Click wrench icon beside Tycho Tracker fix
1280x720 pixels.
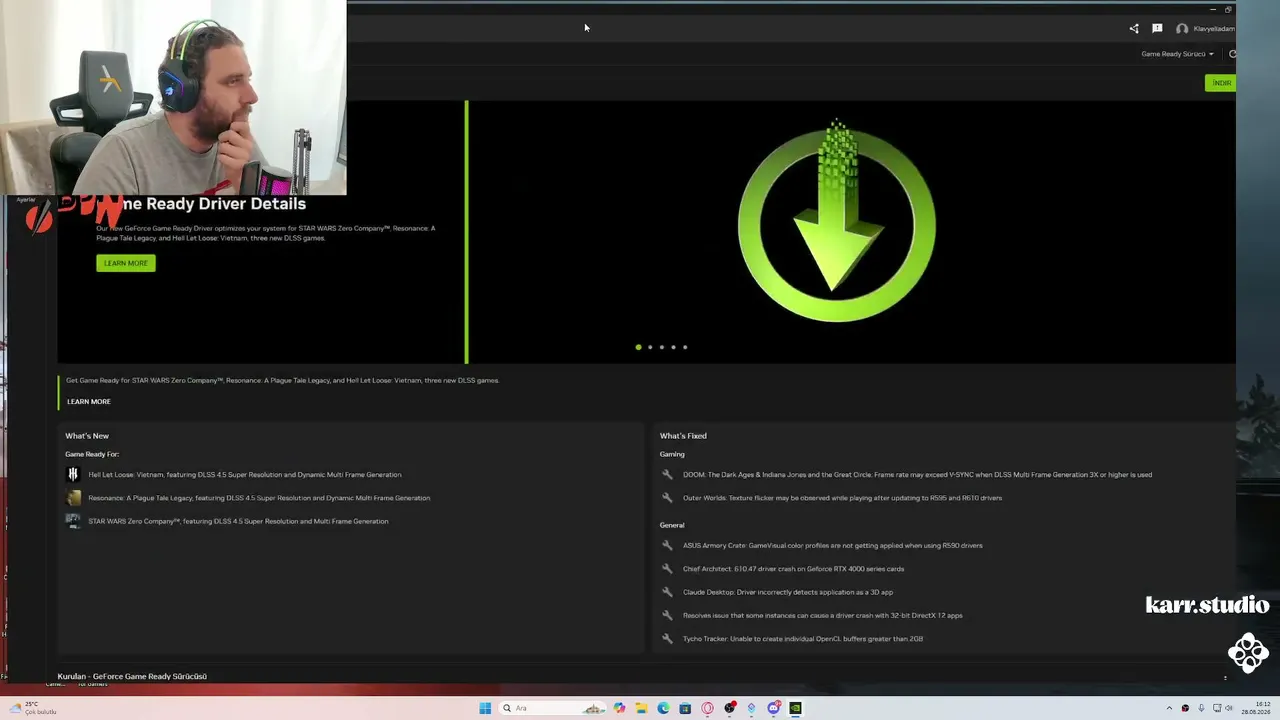click(667, 639)
